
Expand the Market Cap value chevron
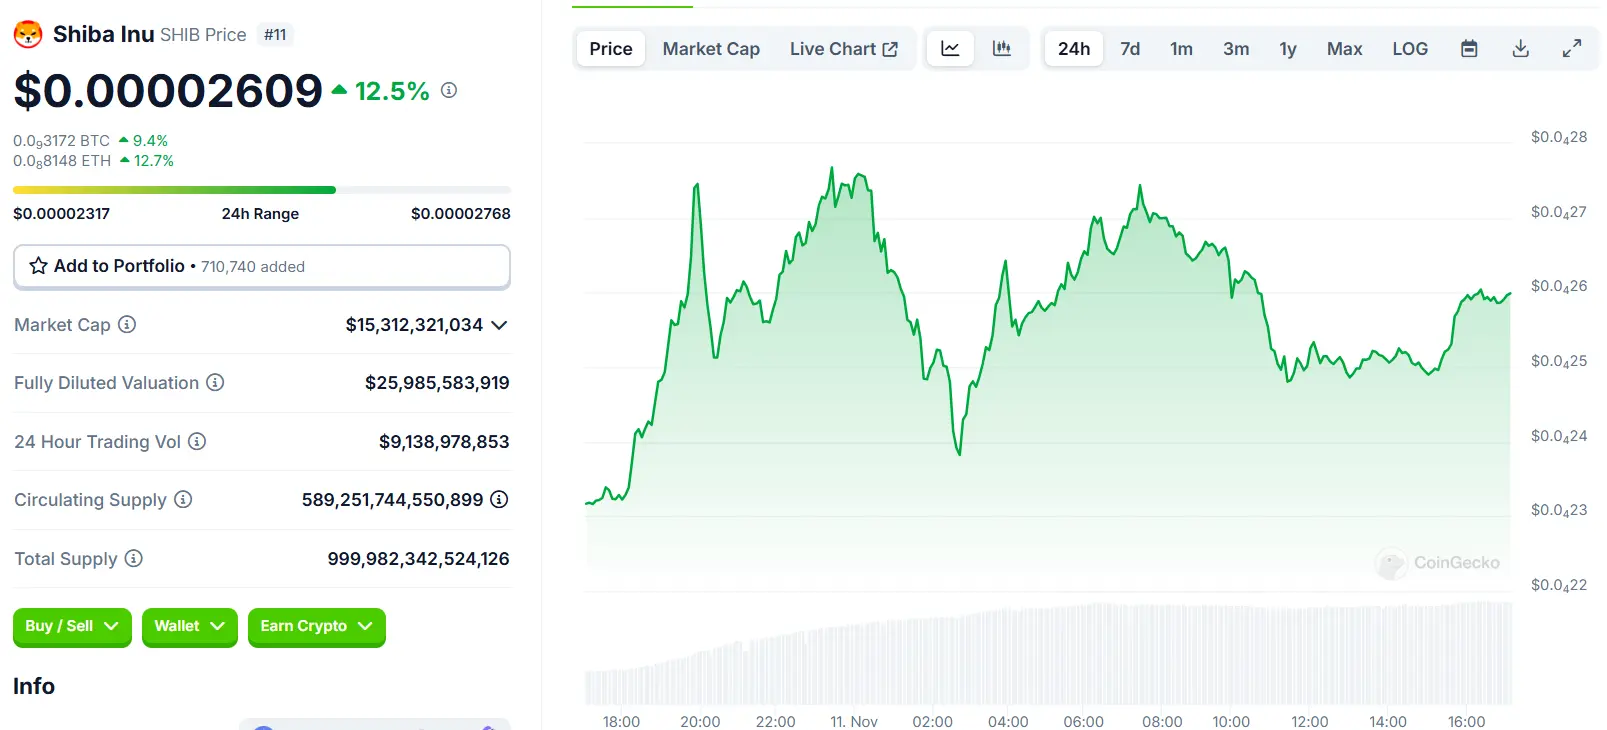500,325
